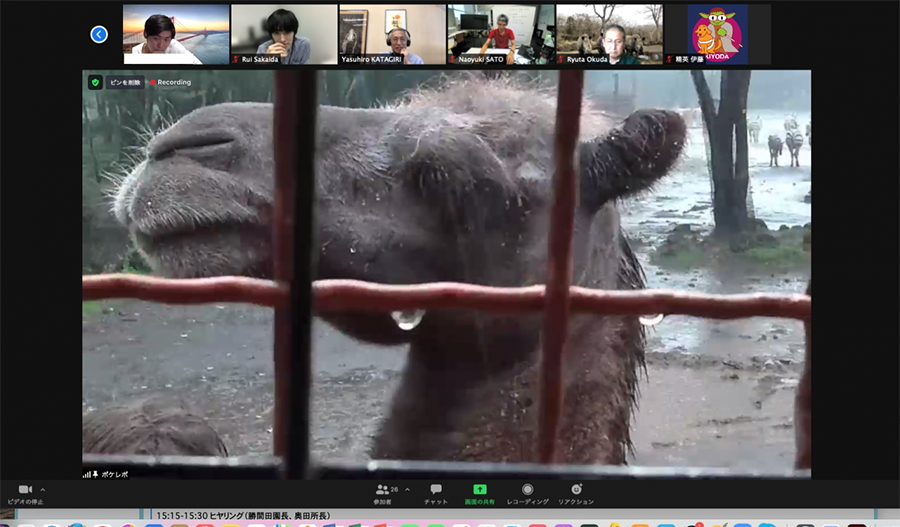Viewport: 900px width, 527px height.
Task: Expand video options arrow beside camera
Action: (42, 490)
